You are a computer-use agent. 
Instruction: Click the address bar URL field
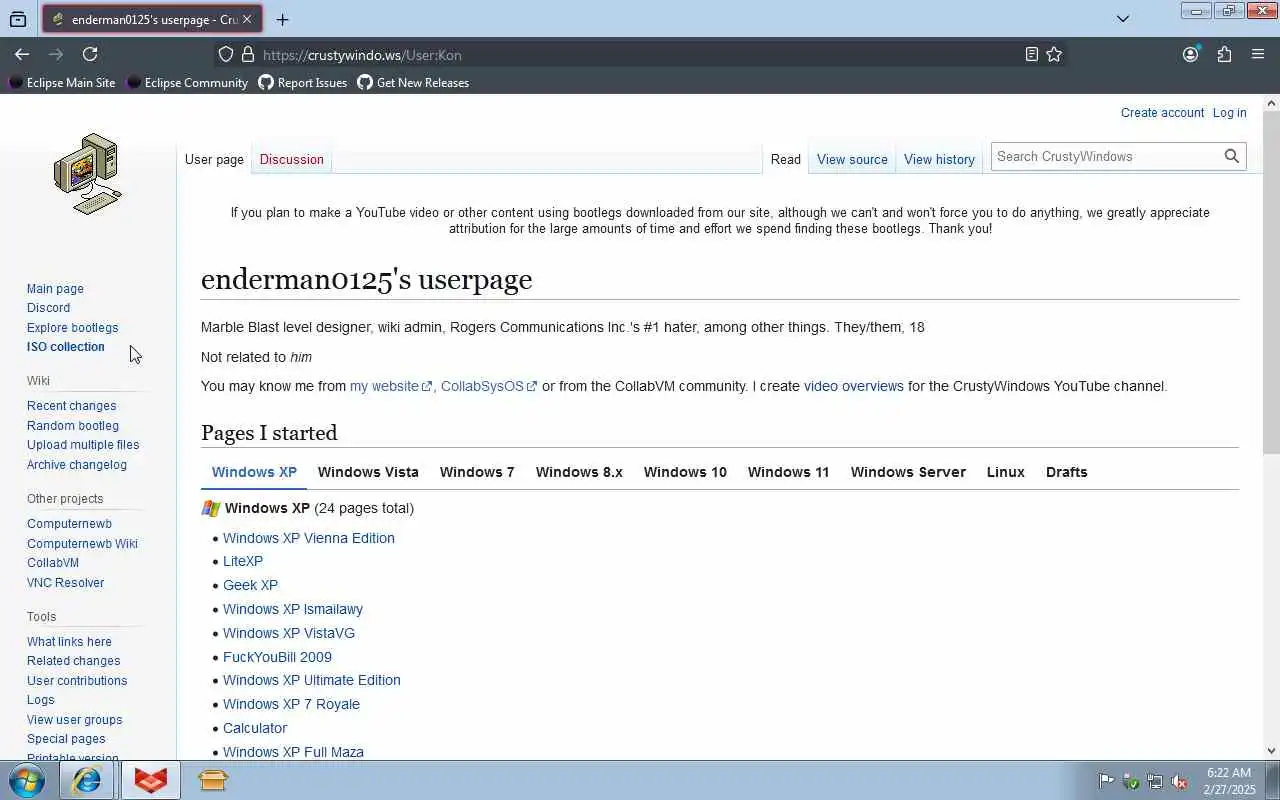640,54
